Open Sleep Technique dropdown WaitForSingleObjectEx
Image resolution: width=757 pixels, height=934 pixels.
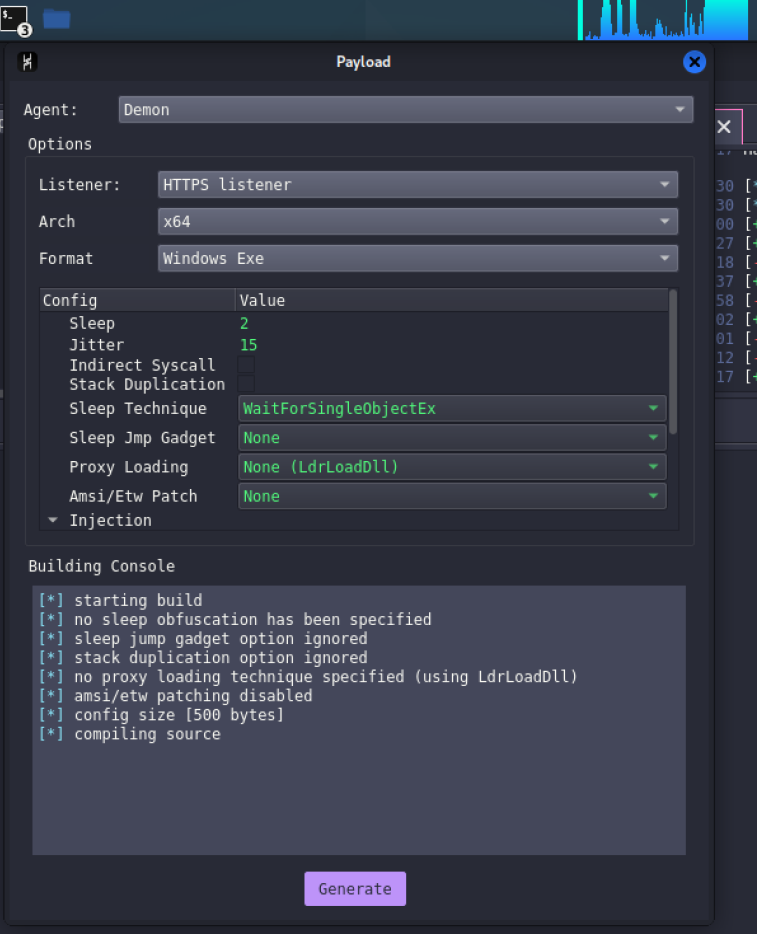pyautogui.click(x=452, y=409)
